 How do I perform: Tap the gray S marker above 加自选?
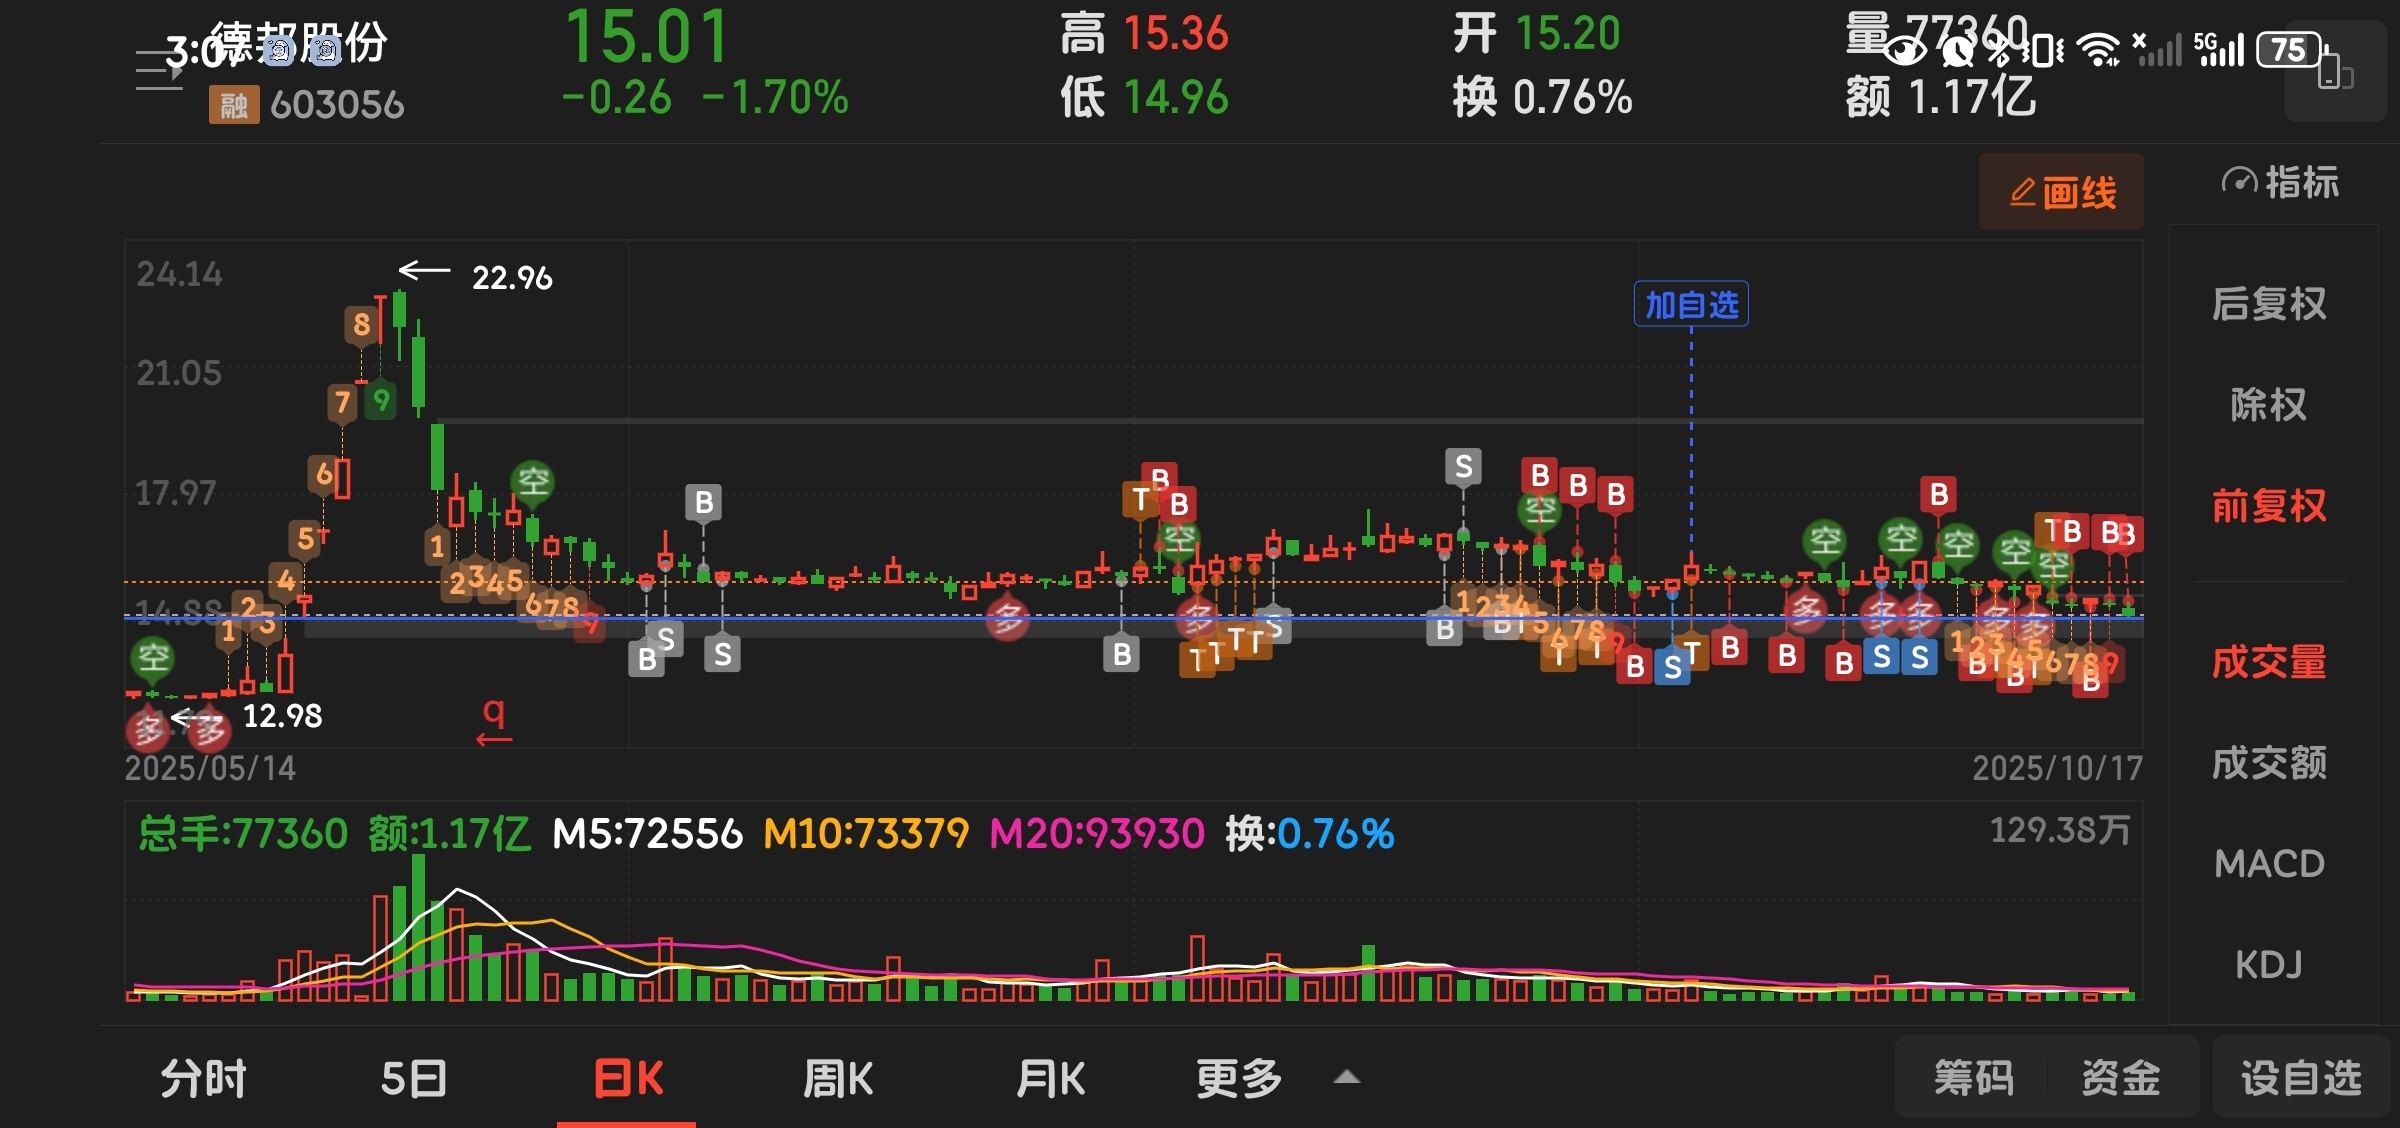point(1463,466)
